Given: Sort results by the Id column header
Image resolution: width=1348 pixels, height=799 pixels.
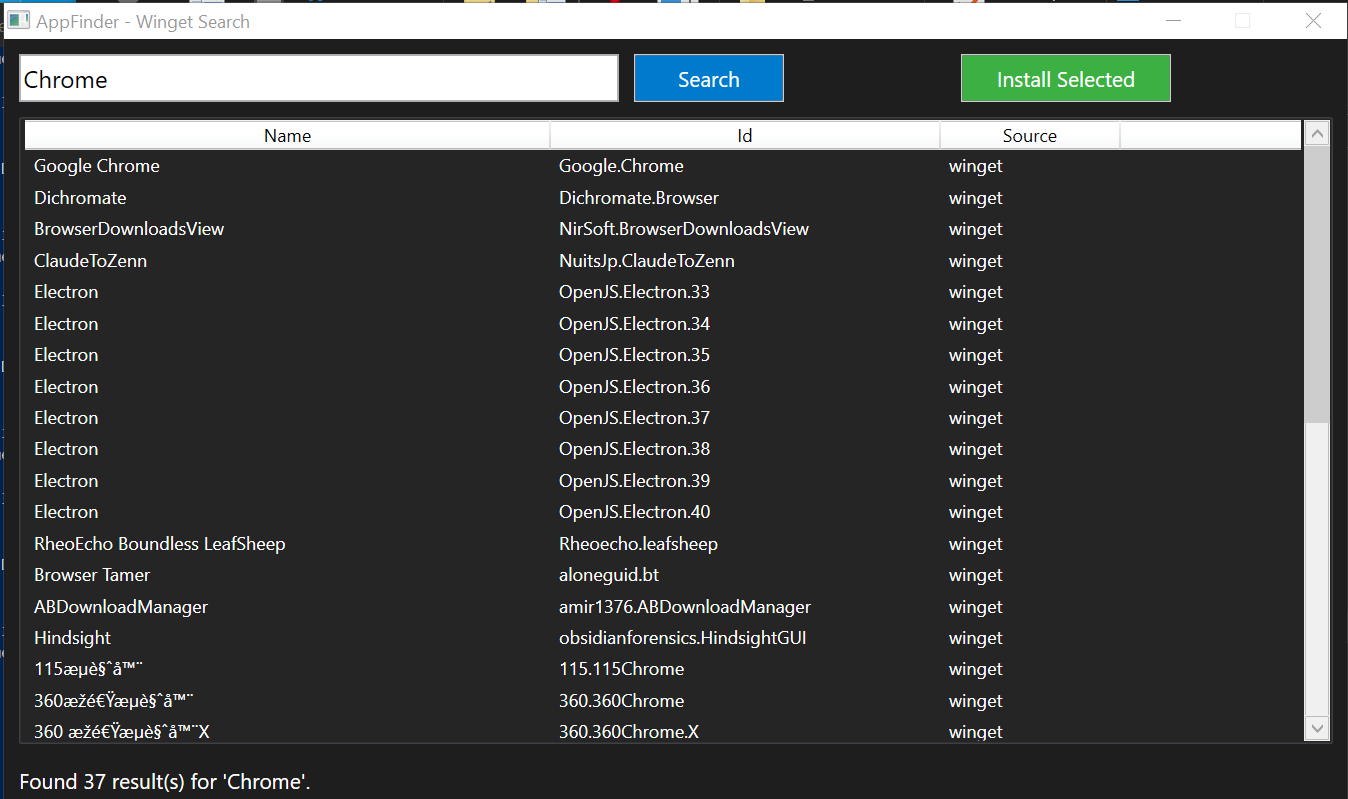Looking at the screenshot, I should (744, 136).
